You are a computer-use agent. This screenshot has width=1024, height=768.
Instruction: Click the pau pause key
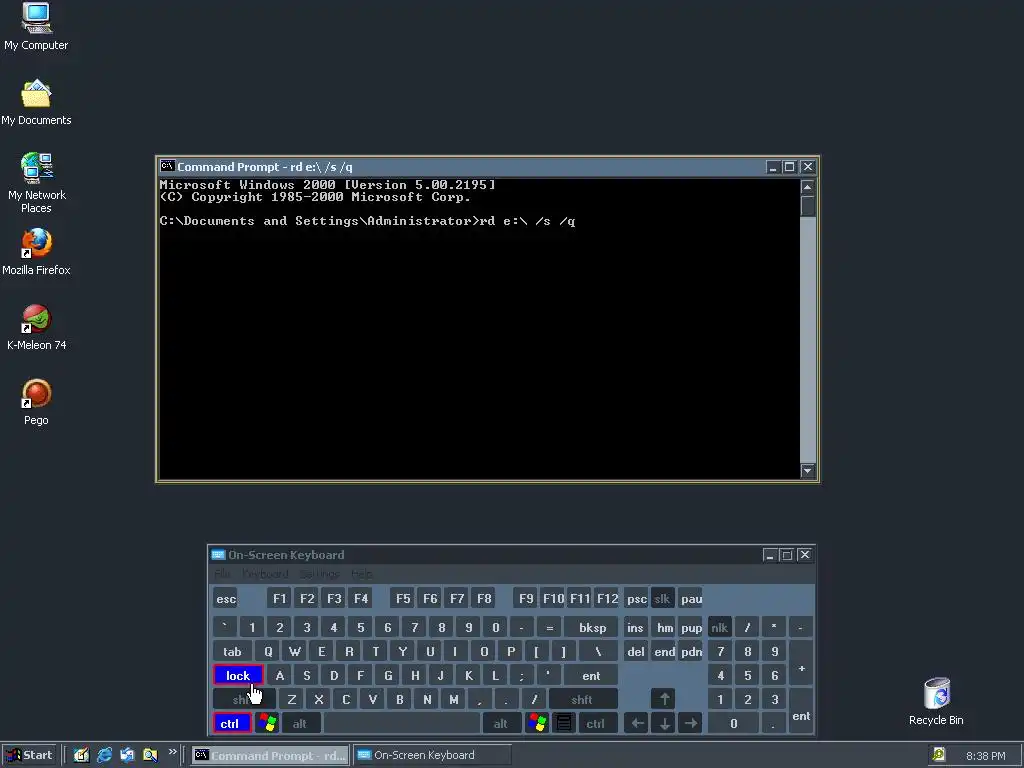(691, 598)
